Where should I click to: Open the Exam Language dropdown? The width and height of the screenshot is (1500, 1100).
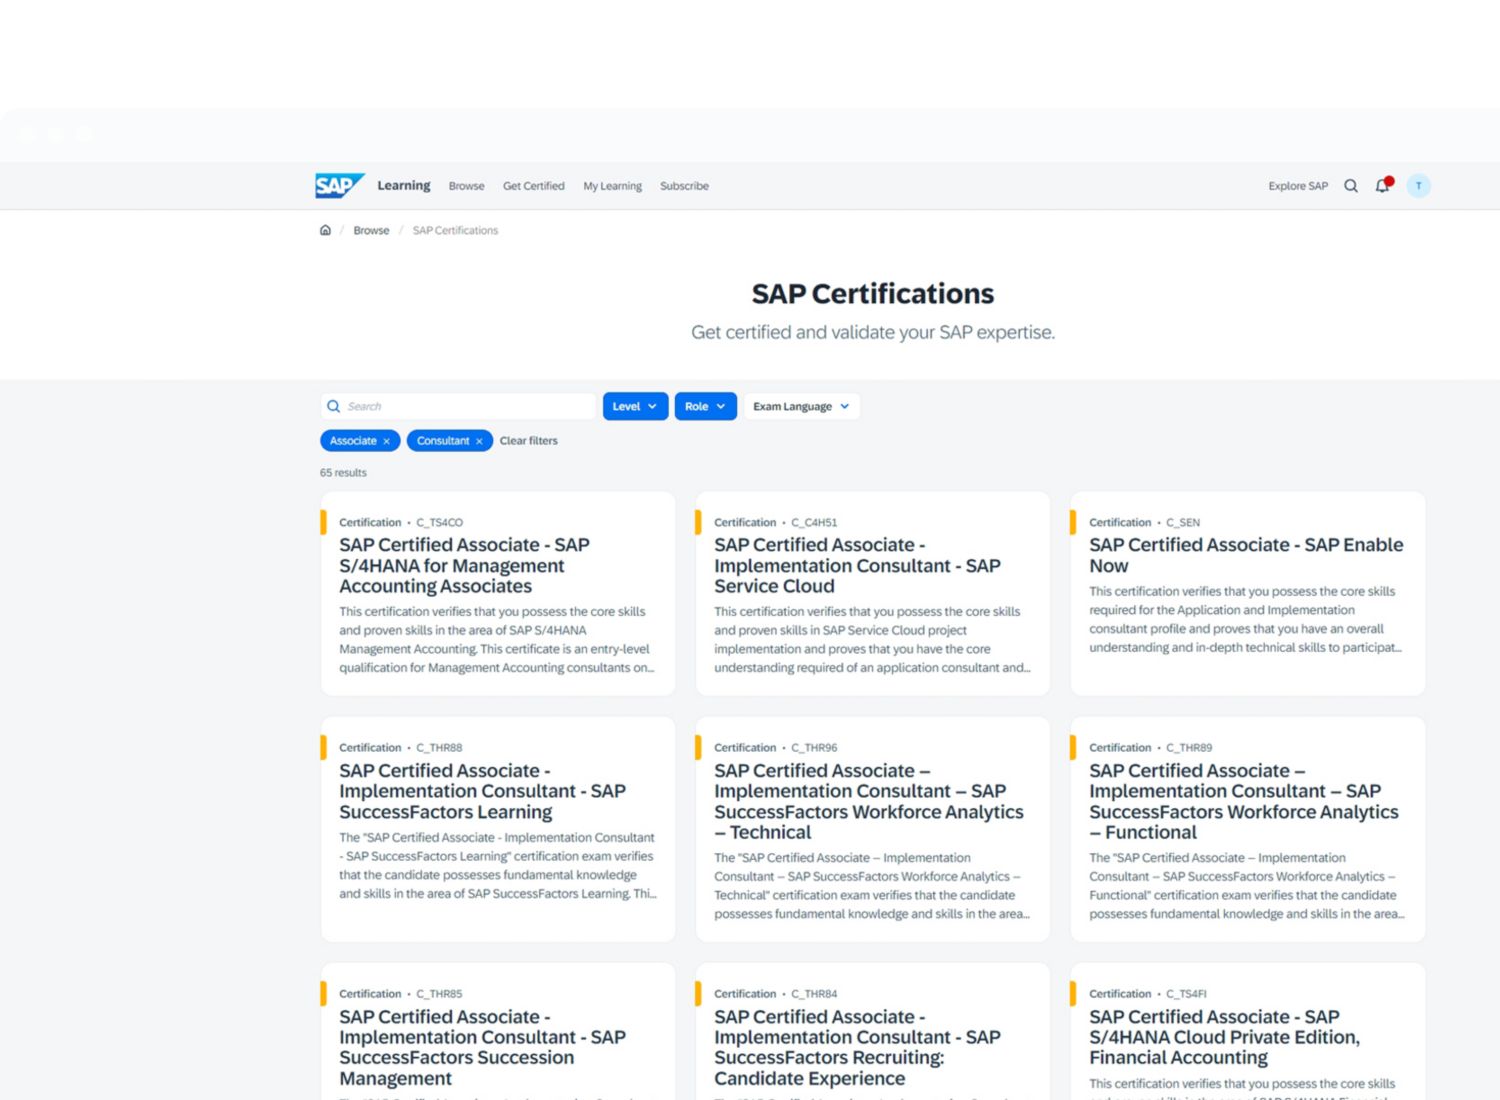pos(801,406)
